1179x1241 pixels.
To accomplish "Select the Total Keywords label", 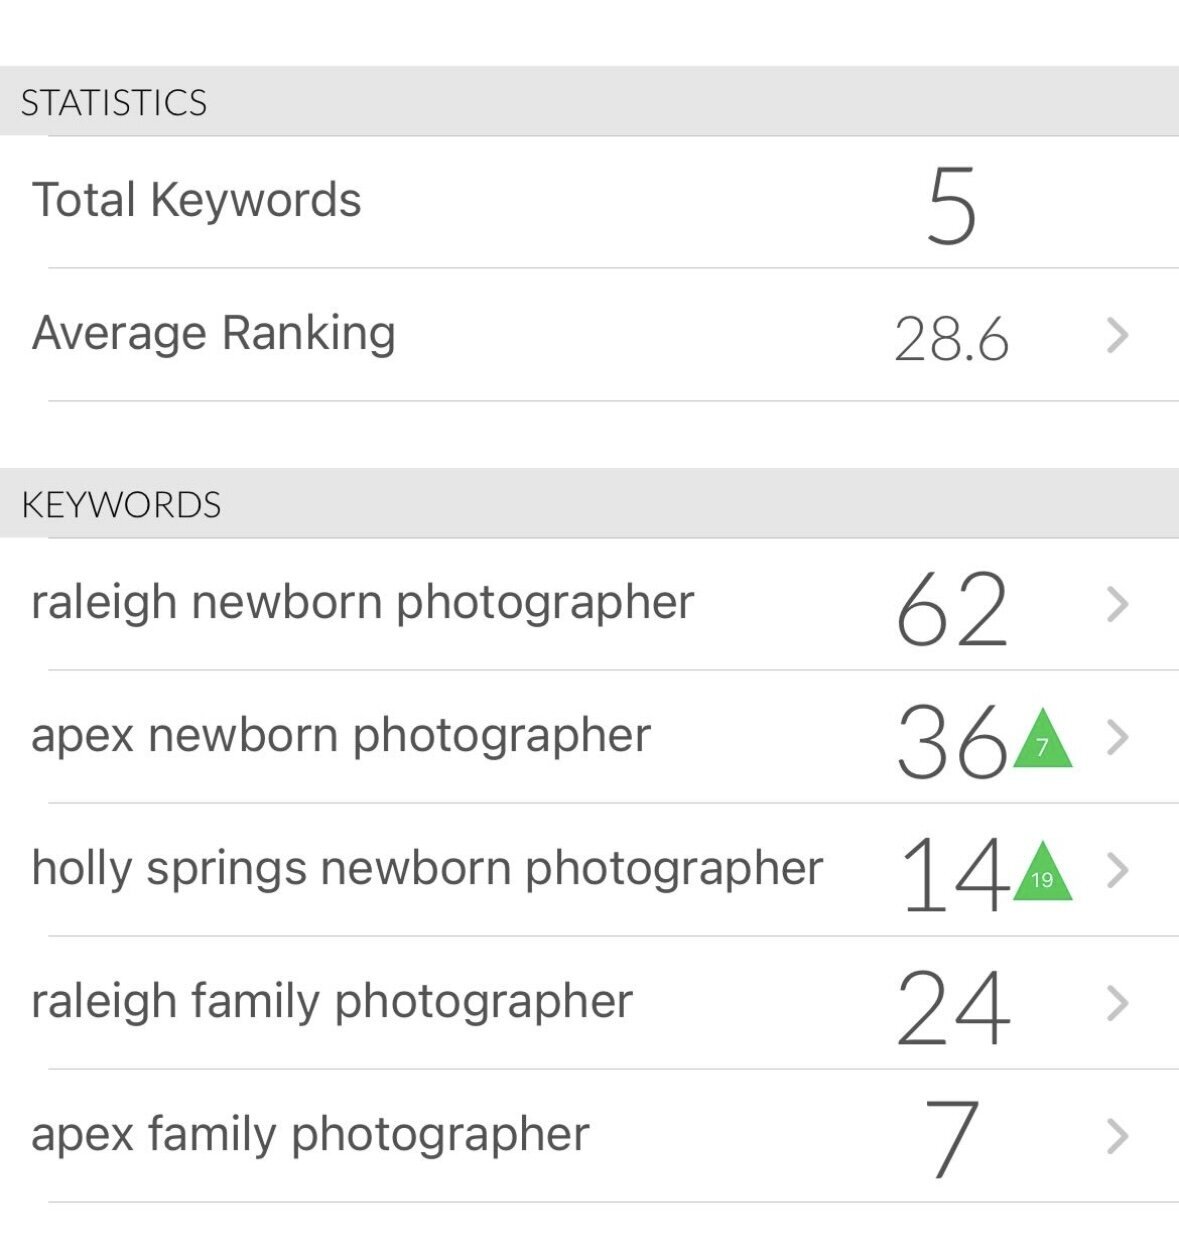I will [x=196, y=200].
